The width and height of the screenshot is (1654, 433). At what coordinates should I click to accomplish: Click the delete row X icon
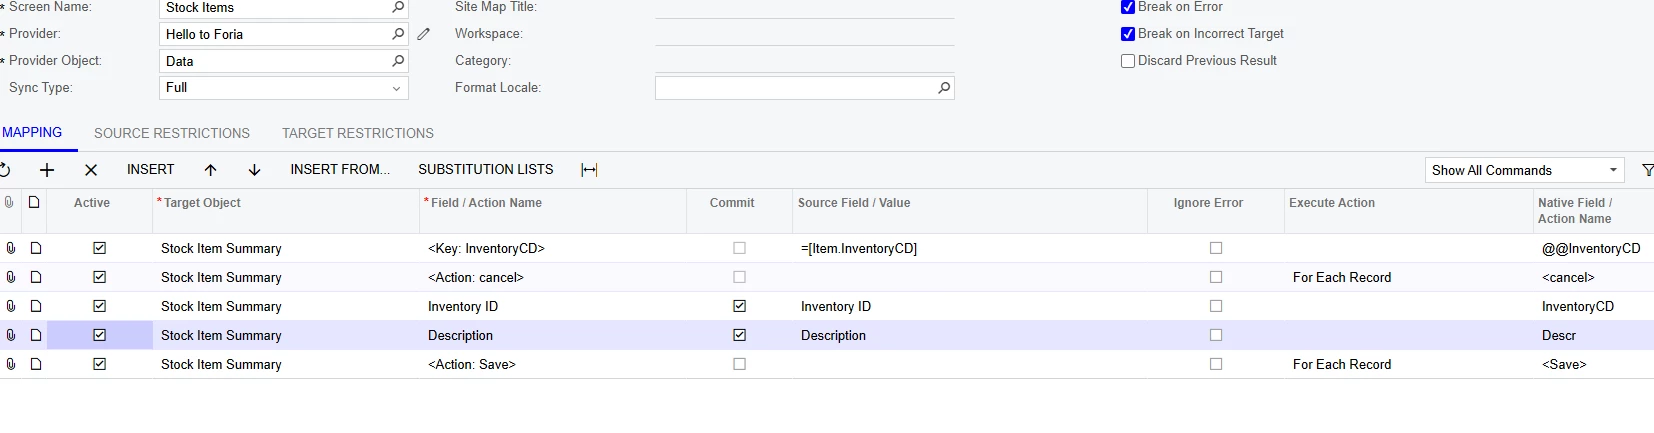coord(91,170)
